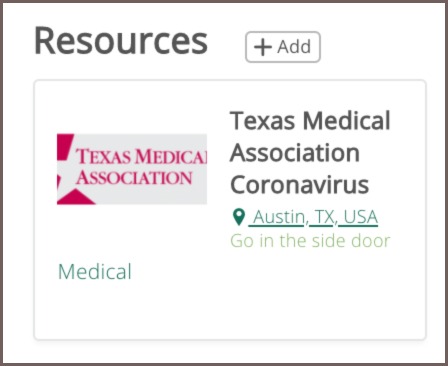This screenshot has width=448, height=366.
Task: Click the Resources section heading
Action: [x=121, y=41]
